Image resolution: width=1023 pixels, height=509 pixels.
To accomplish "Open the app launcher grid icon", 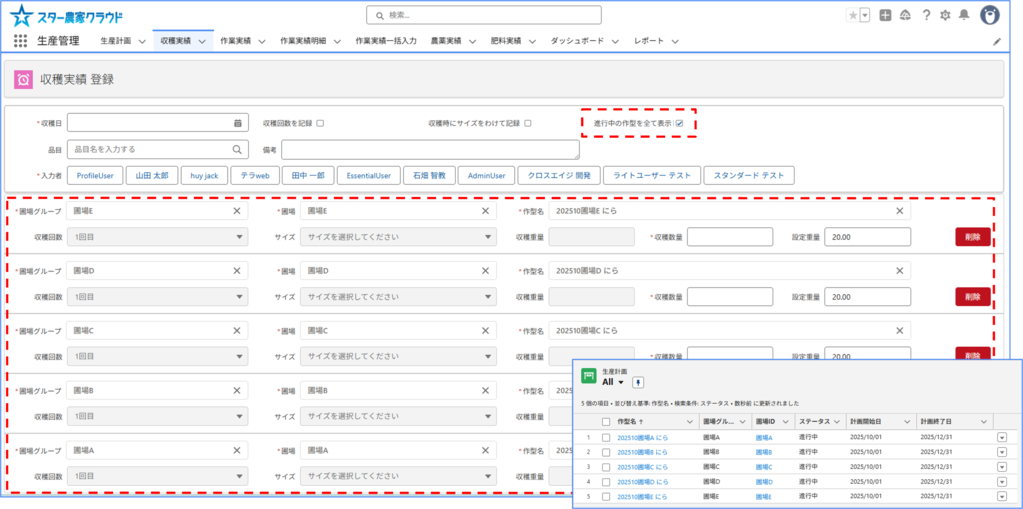I will point(20,41).
